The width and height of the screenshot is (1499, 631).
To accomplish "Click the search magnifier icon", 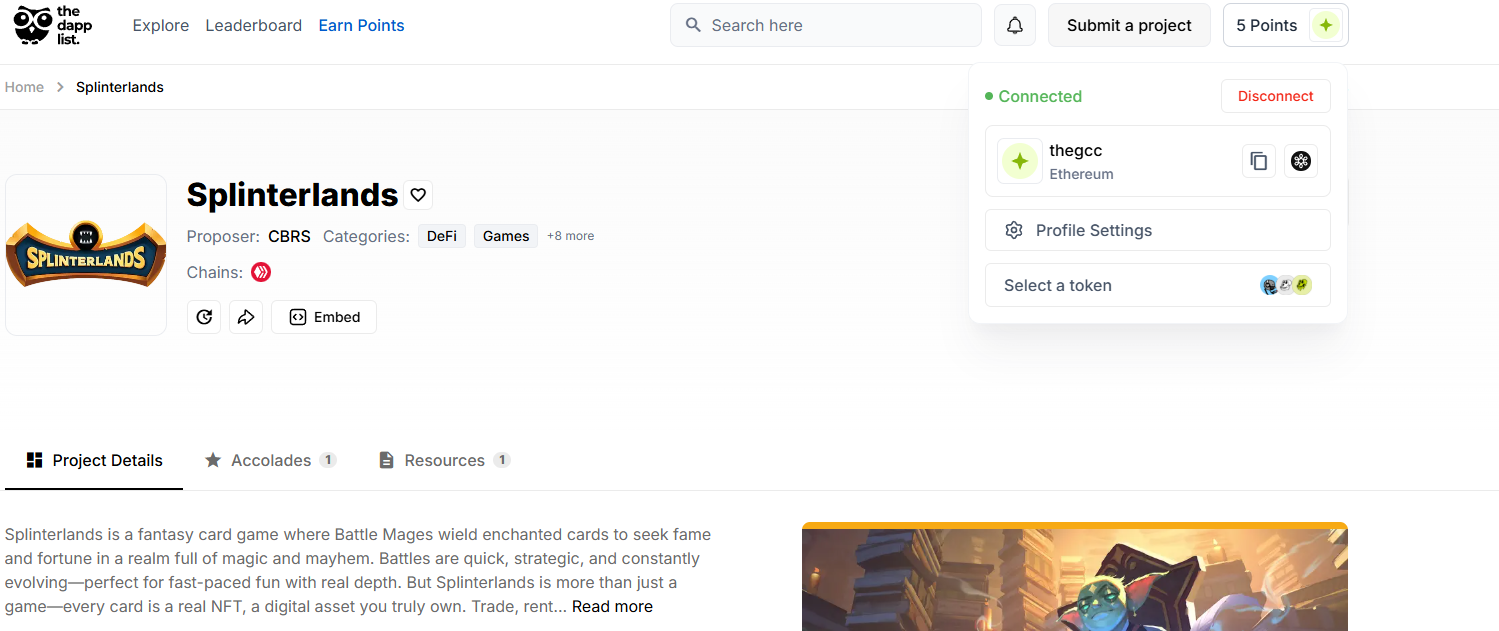I will pos(693,25).
